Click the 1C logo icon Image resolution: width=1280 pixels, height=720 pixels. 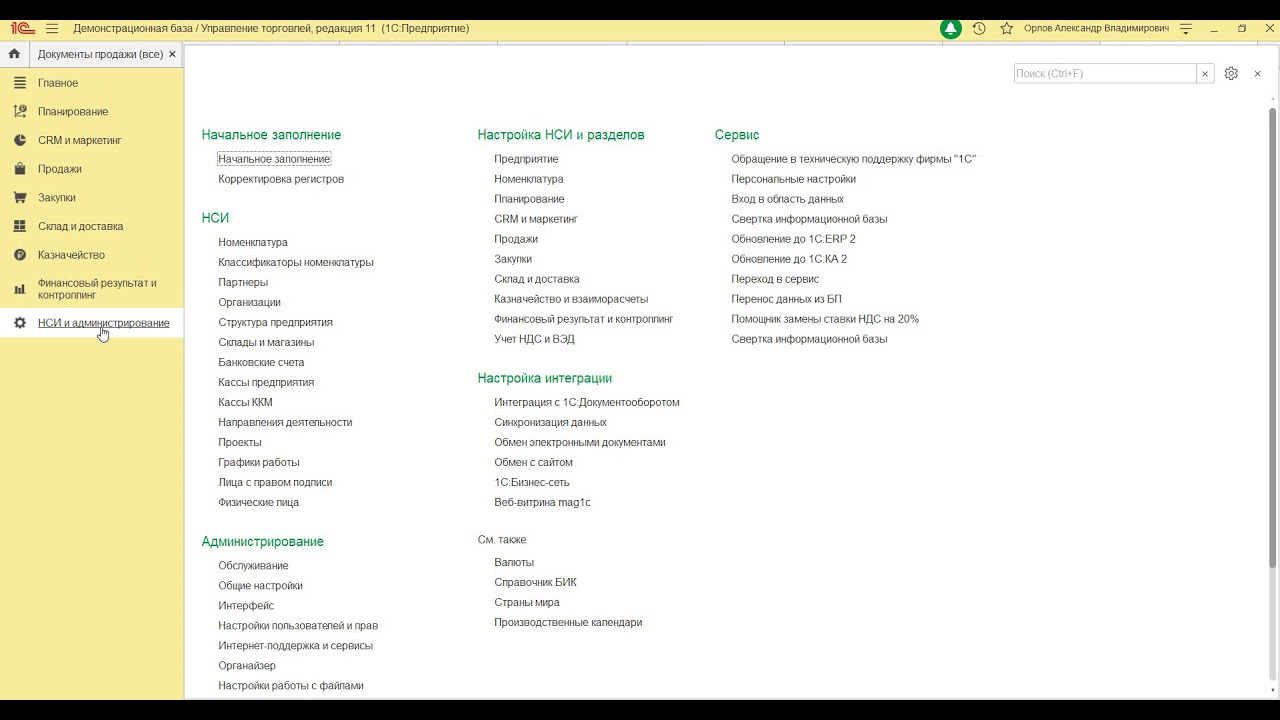click(23, 29)
